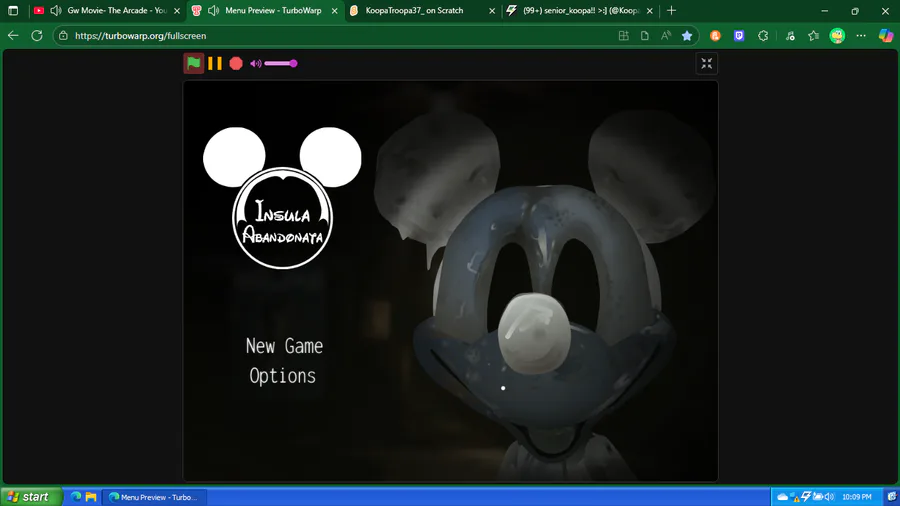This screenshot has width=900, height=506.
Task: Go back to the previous page
Action: (x=13, y=36)
